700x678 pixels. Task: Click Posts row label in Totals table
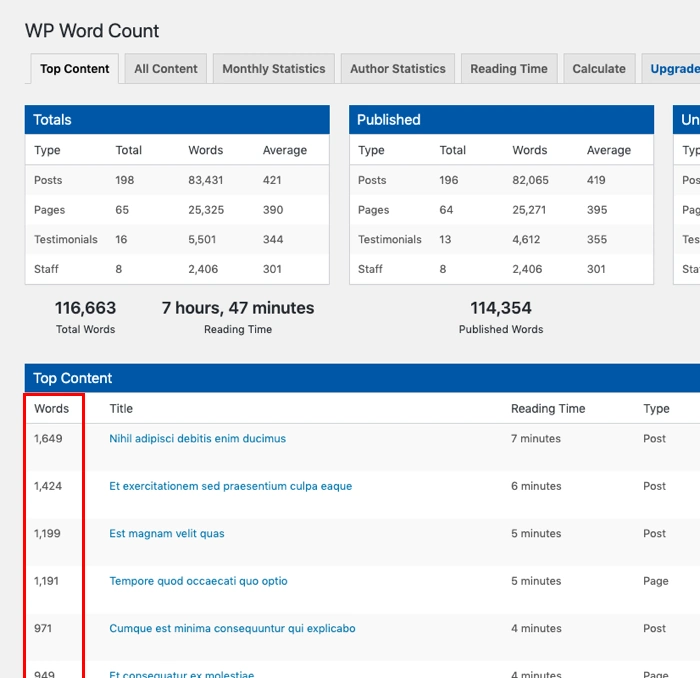pyautogui.click(x=48, y=180)
